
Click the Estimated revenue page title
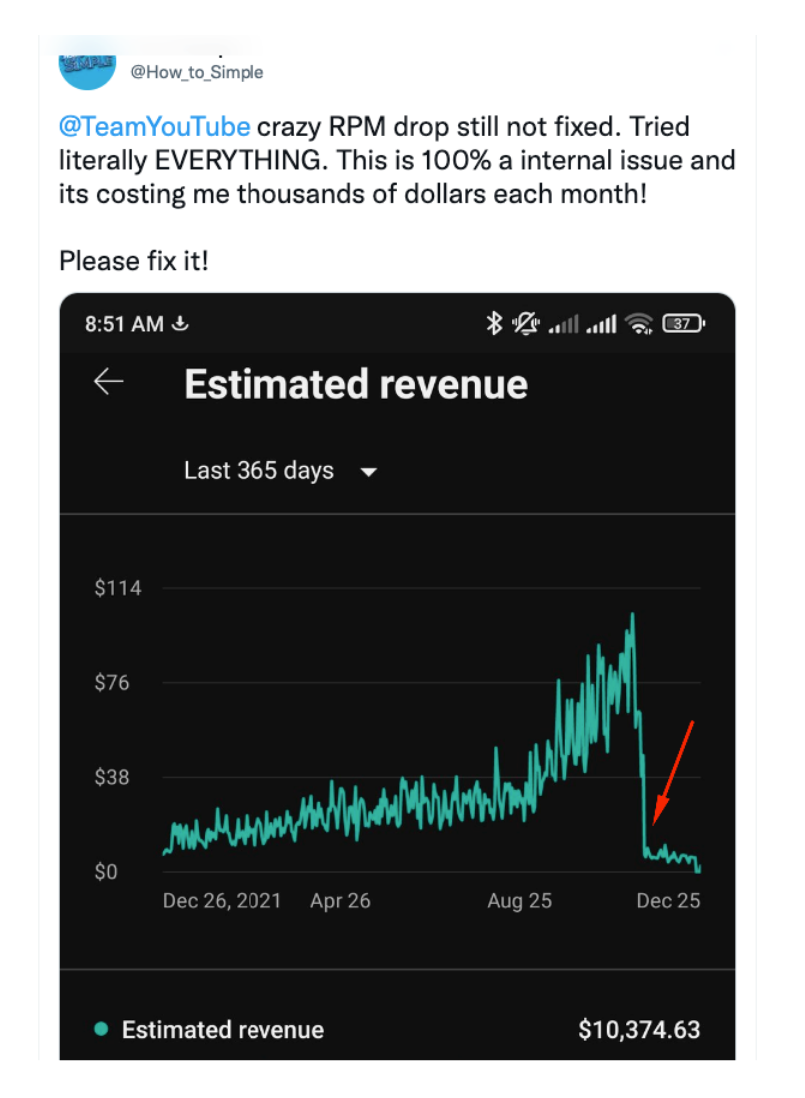(x=356, y=384)
